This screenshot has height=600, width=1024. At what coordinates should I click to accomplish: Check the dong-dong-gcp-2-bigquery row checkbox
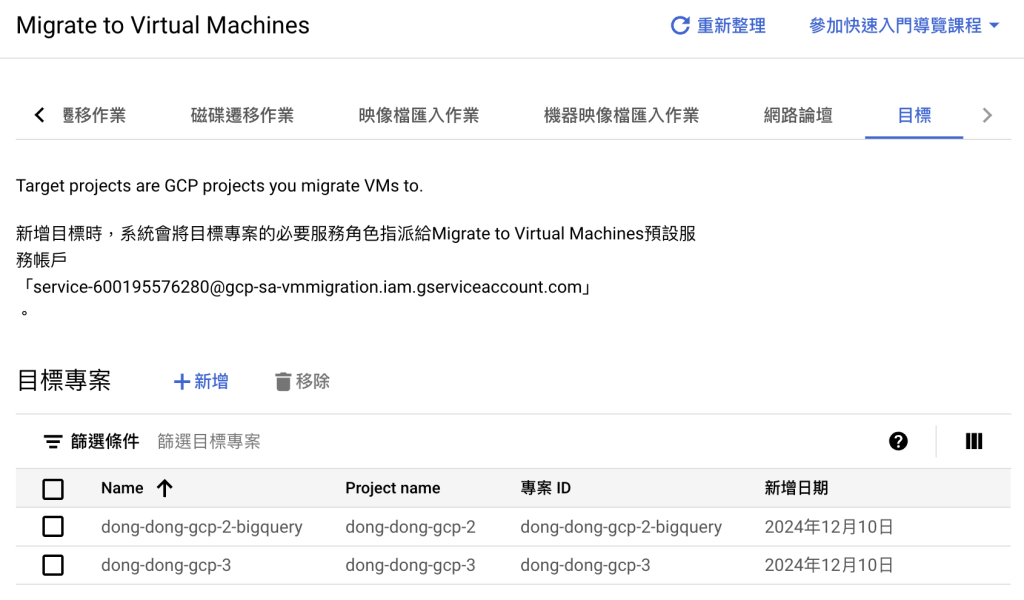53,526
